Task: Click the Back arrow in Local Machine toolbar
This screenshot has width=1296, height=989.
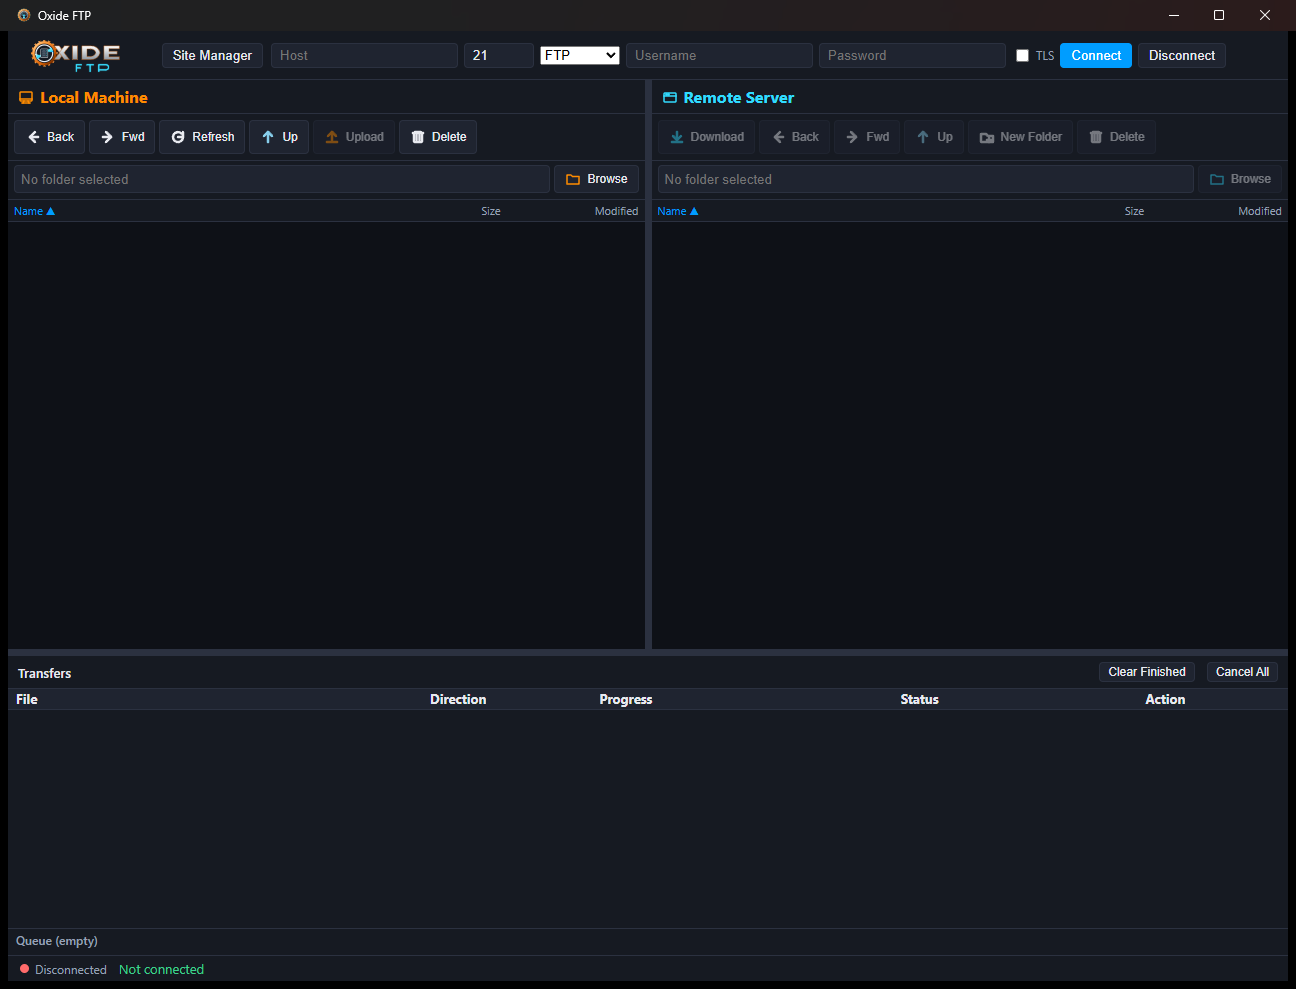Action: [x=50, y=137]
